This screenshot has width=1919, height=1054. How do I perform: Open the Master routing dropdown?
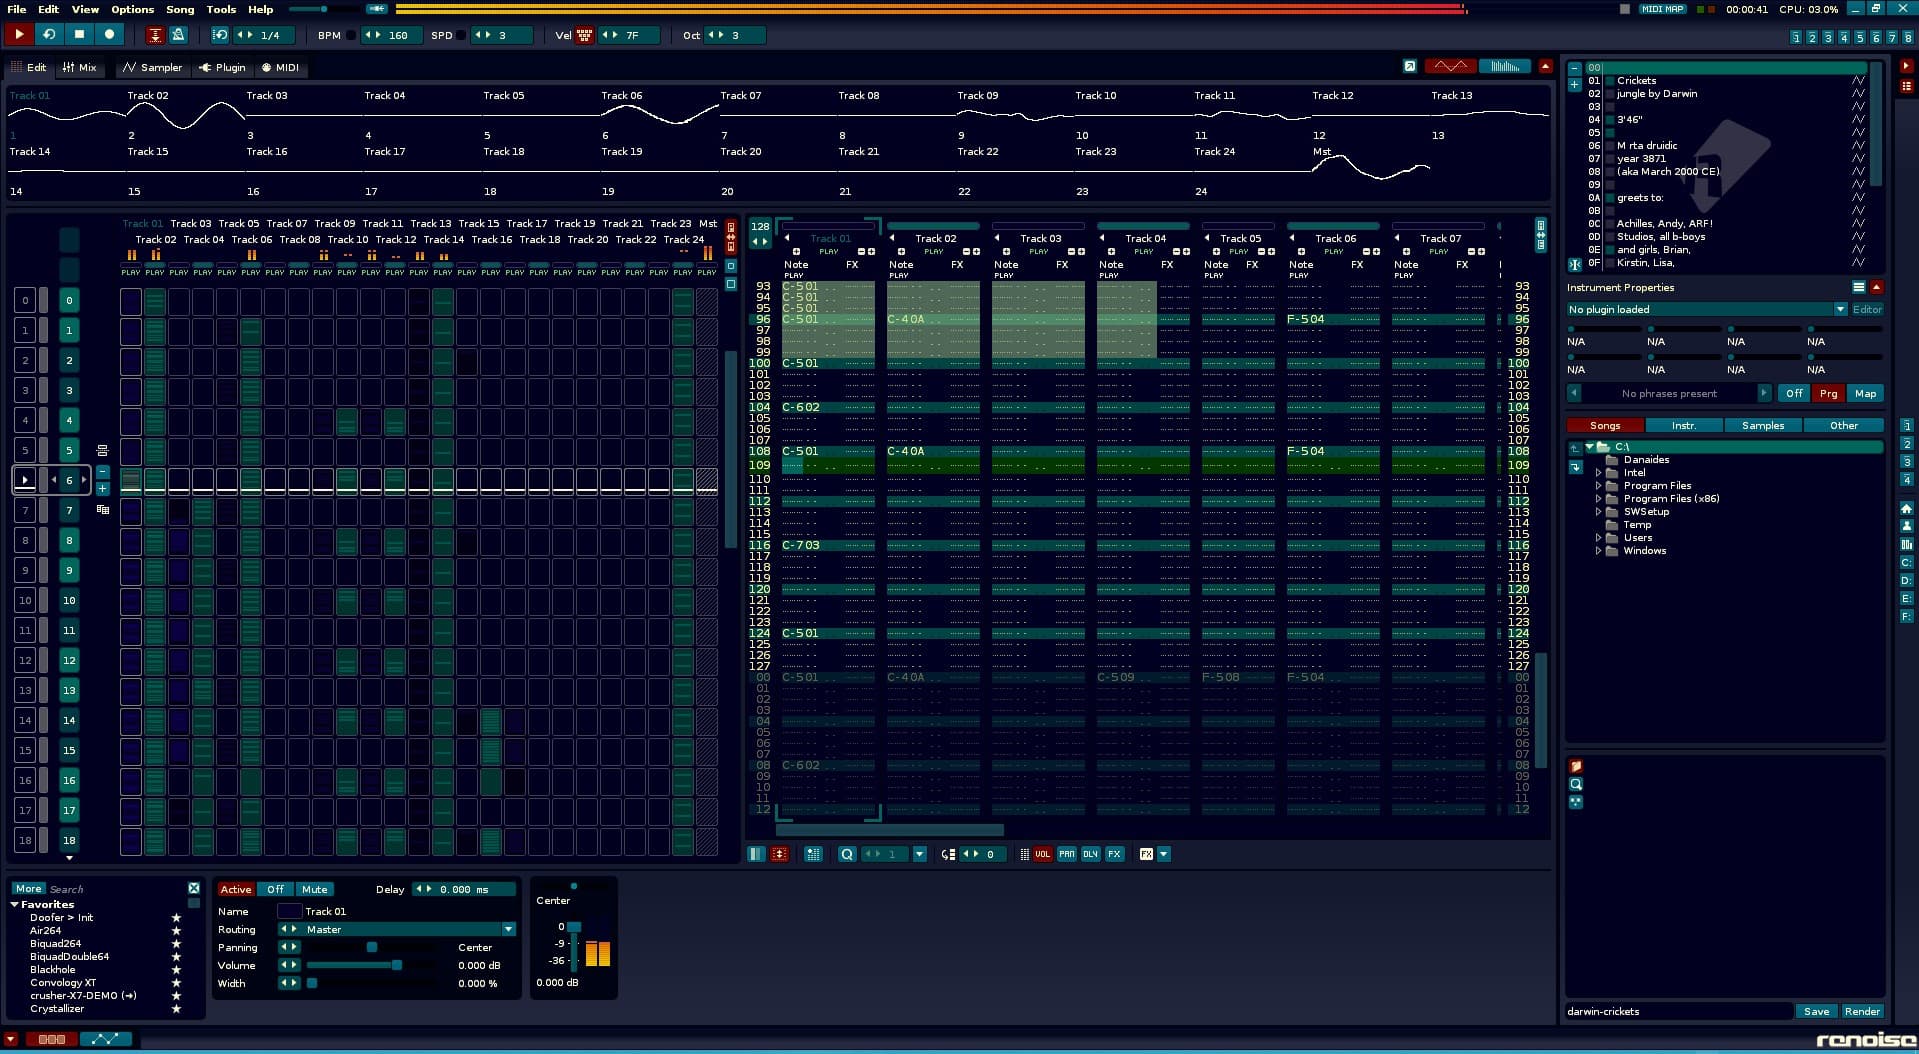click(508, 929)
